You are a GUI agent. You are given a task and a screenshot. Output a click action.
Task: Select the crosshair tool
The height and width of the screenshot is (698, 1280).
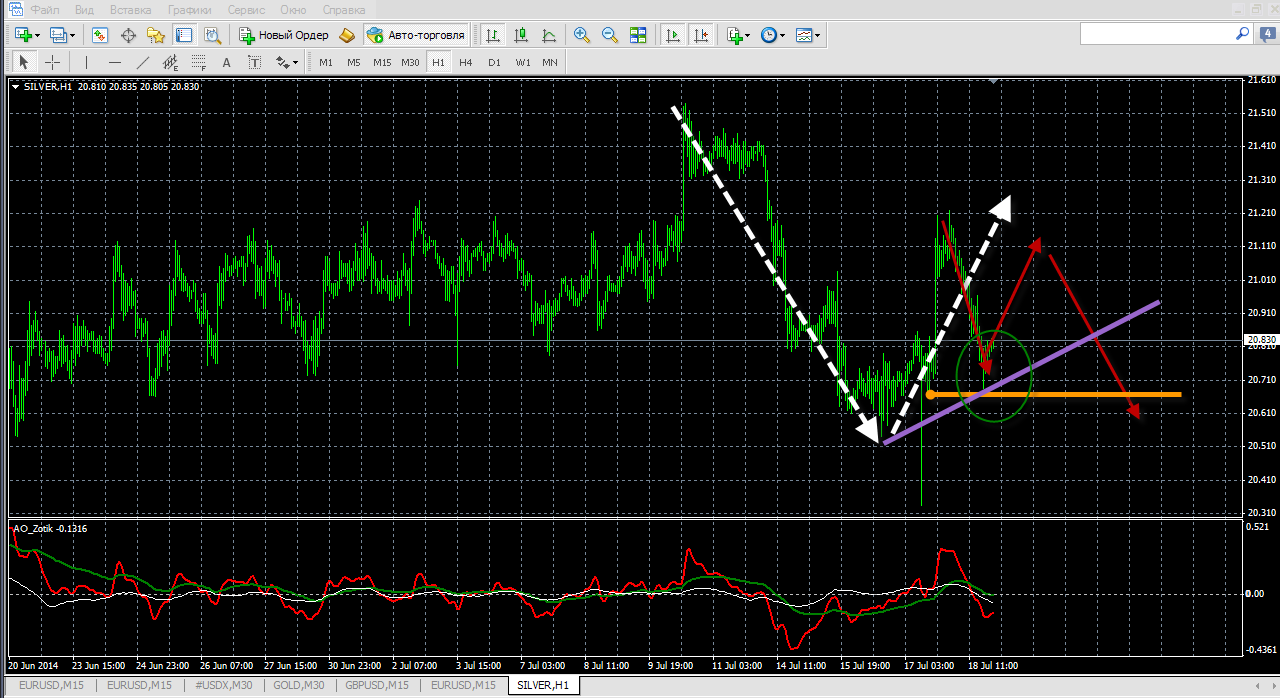click(53, 62)
